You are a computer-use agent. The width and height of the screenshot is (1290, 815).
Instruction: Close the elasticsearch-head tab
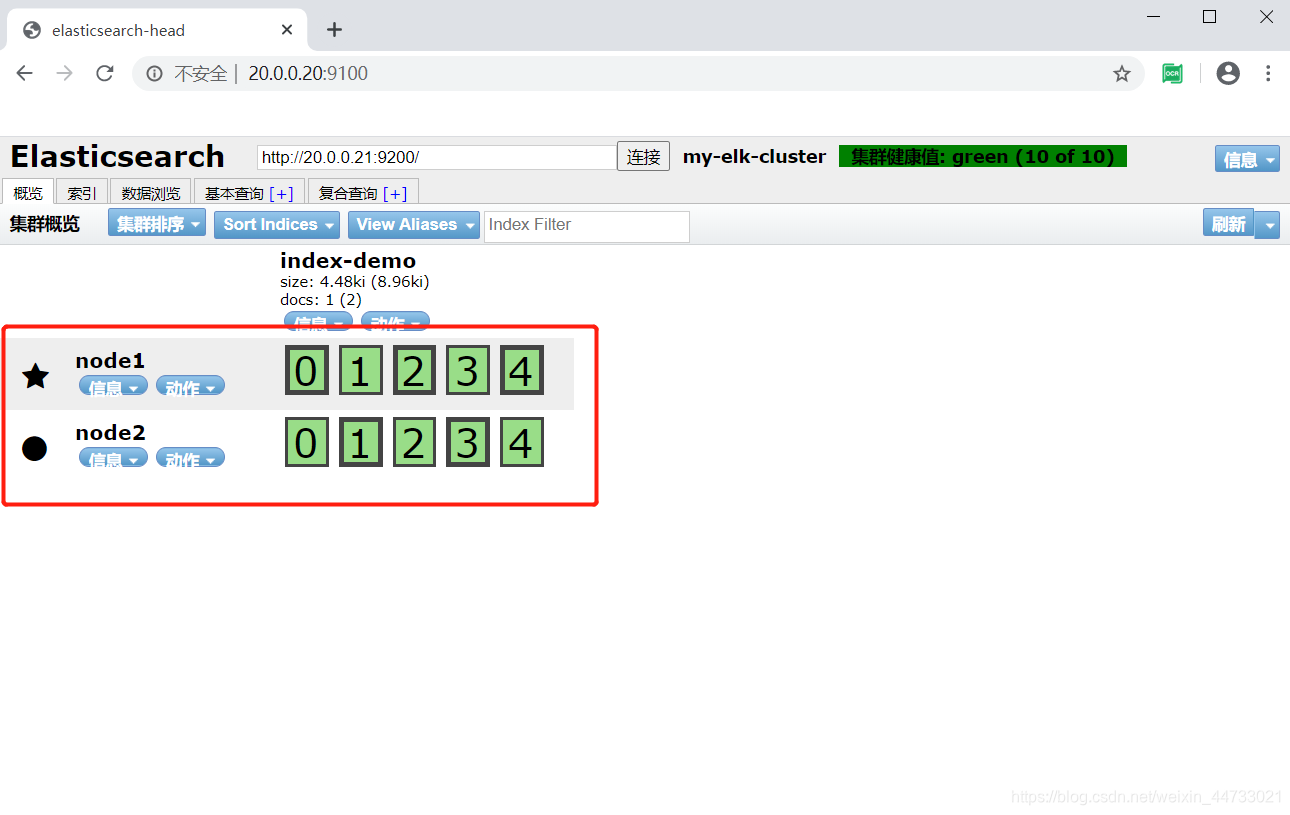tap(287, 30)
